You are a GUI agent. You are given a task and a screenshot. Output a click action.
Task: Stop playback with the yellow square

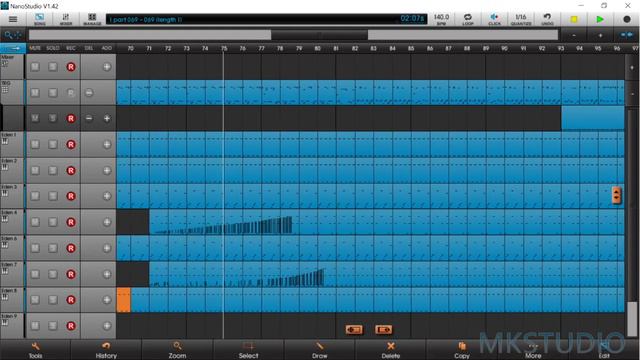574,19
